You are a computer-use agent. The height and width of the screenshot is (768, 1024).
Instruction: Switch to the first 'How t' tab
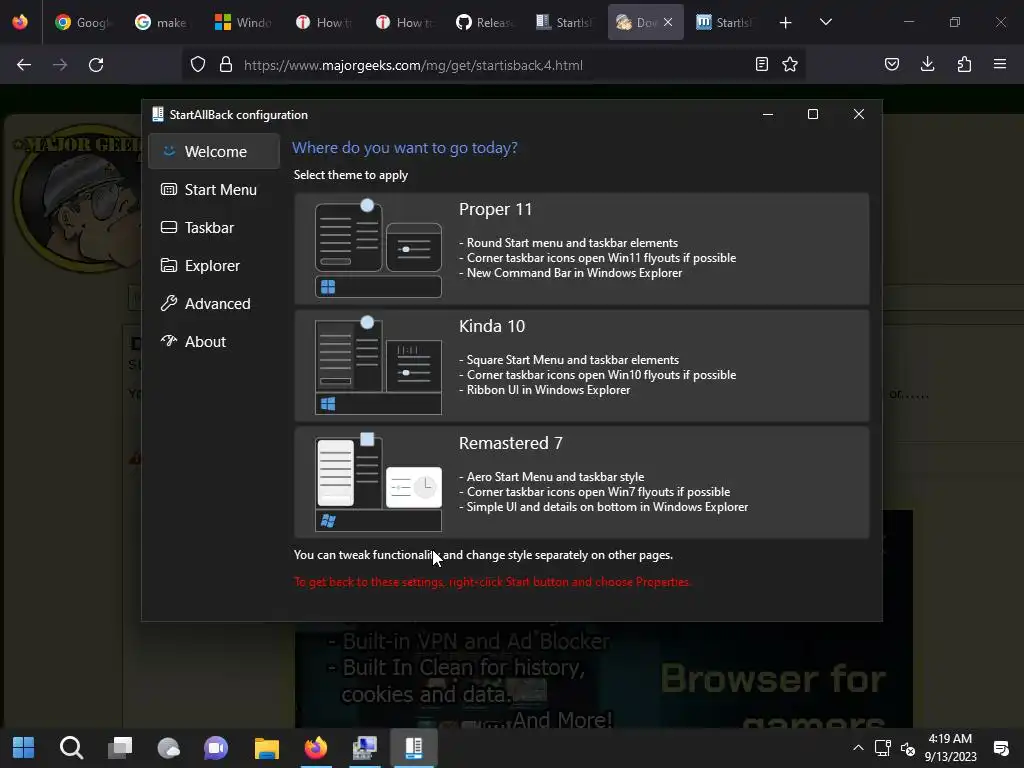point(323,23)
